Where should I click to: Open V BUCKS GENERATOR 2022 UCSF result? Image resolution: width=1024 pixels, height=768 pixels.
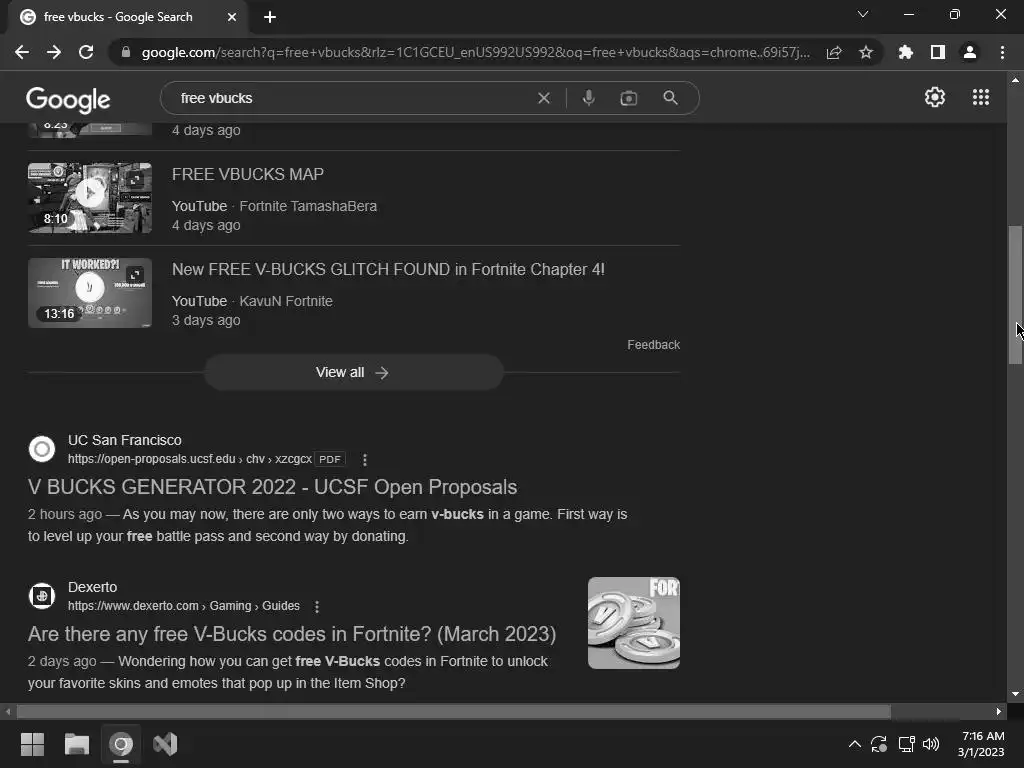tap(272, 487)
